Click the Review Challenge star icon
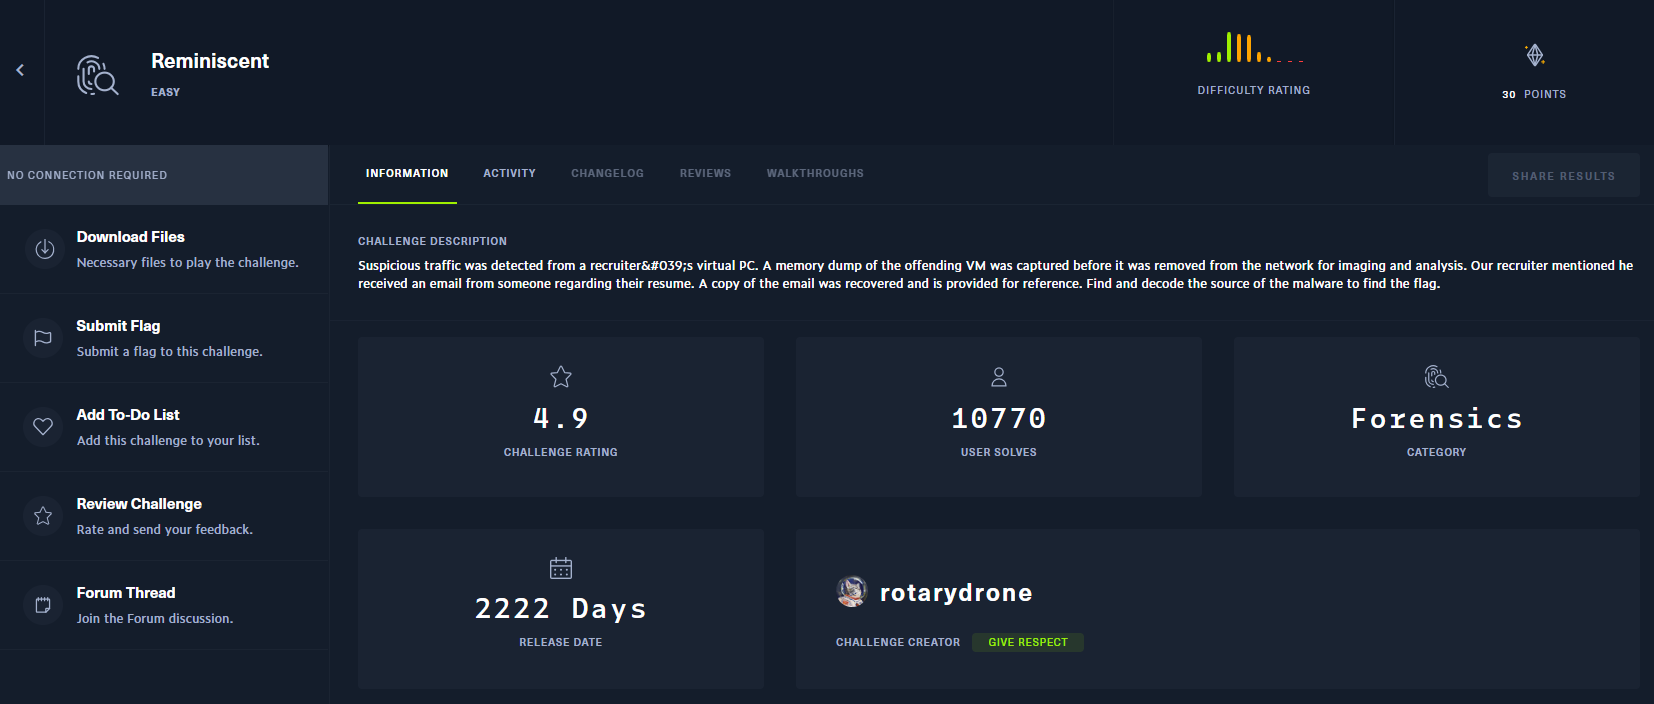The width and height of the screenshot is (1654, 704). (43, 516)
